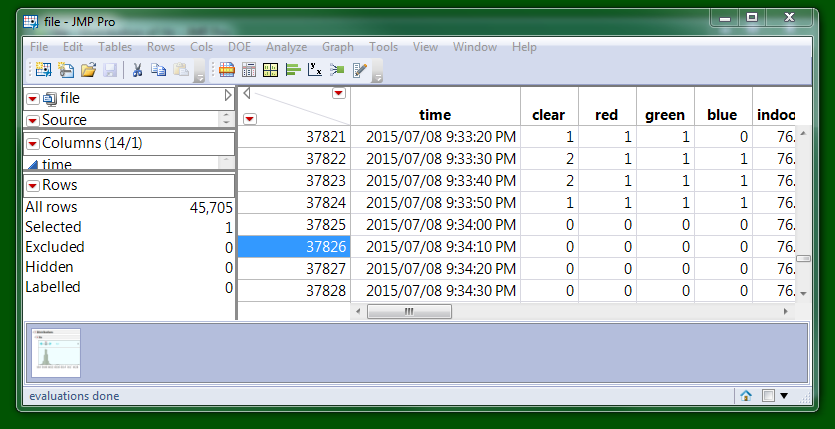Open the Columns red triangle menu
The image size is (835, 429).
click(33, 144)
